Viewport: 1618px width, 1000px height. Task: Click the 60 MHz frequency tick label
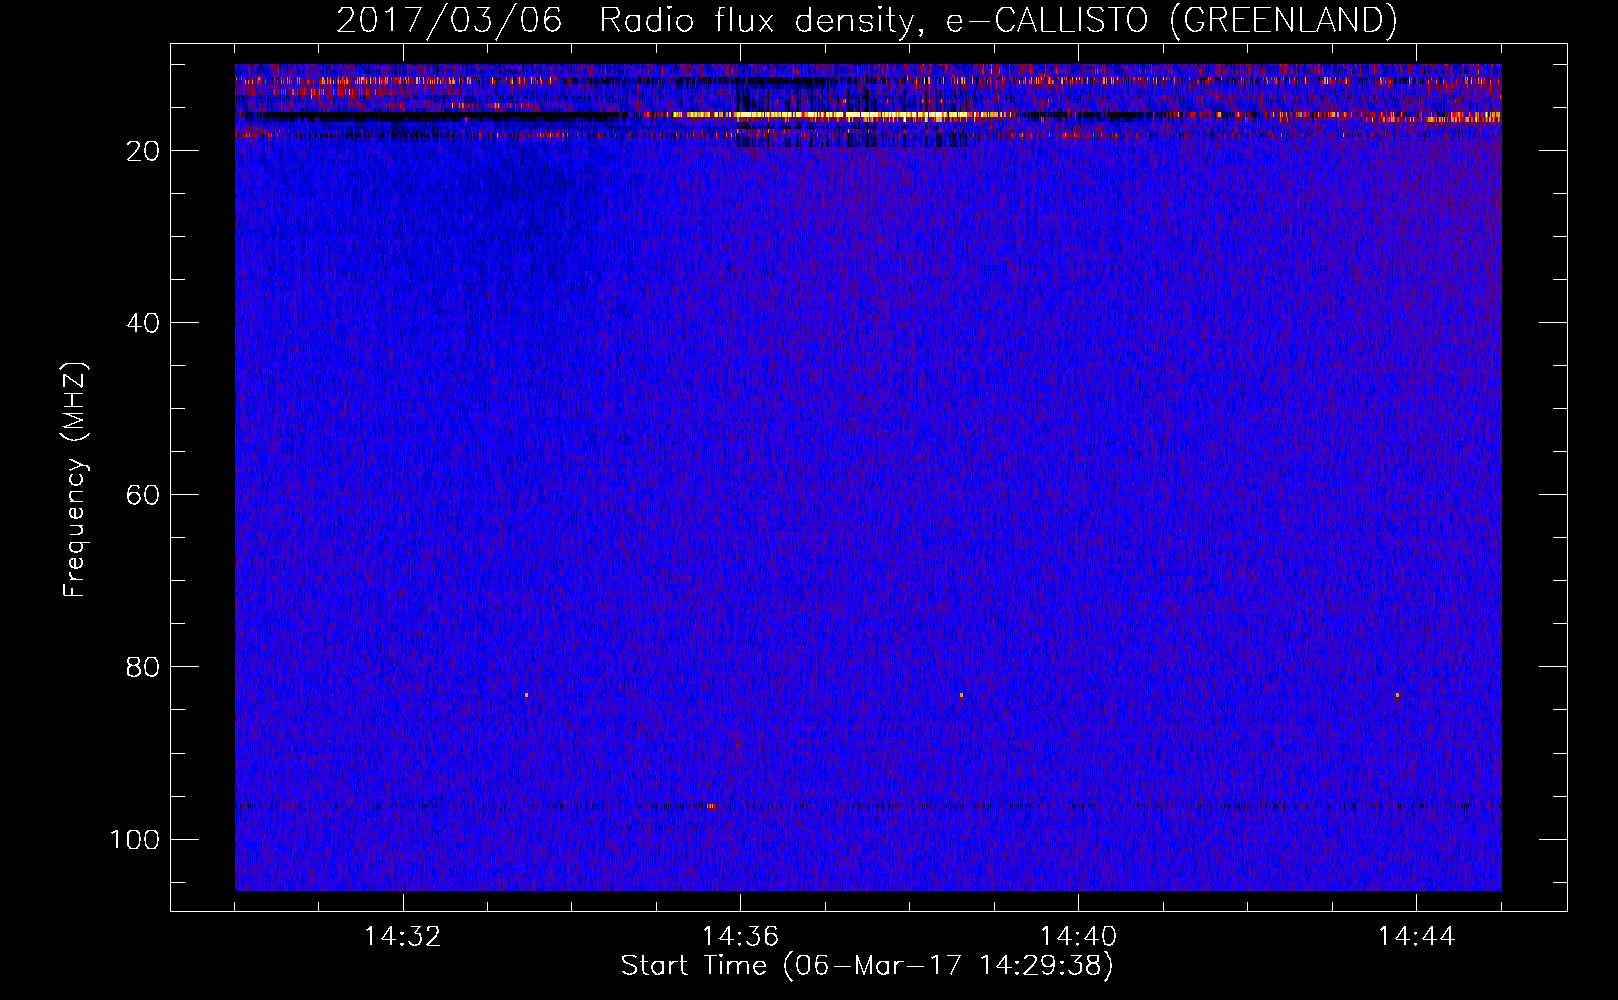point(143,495)
